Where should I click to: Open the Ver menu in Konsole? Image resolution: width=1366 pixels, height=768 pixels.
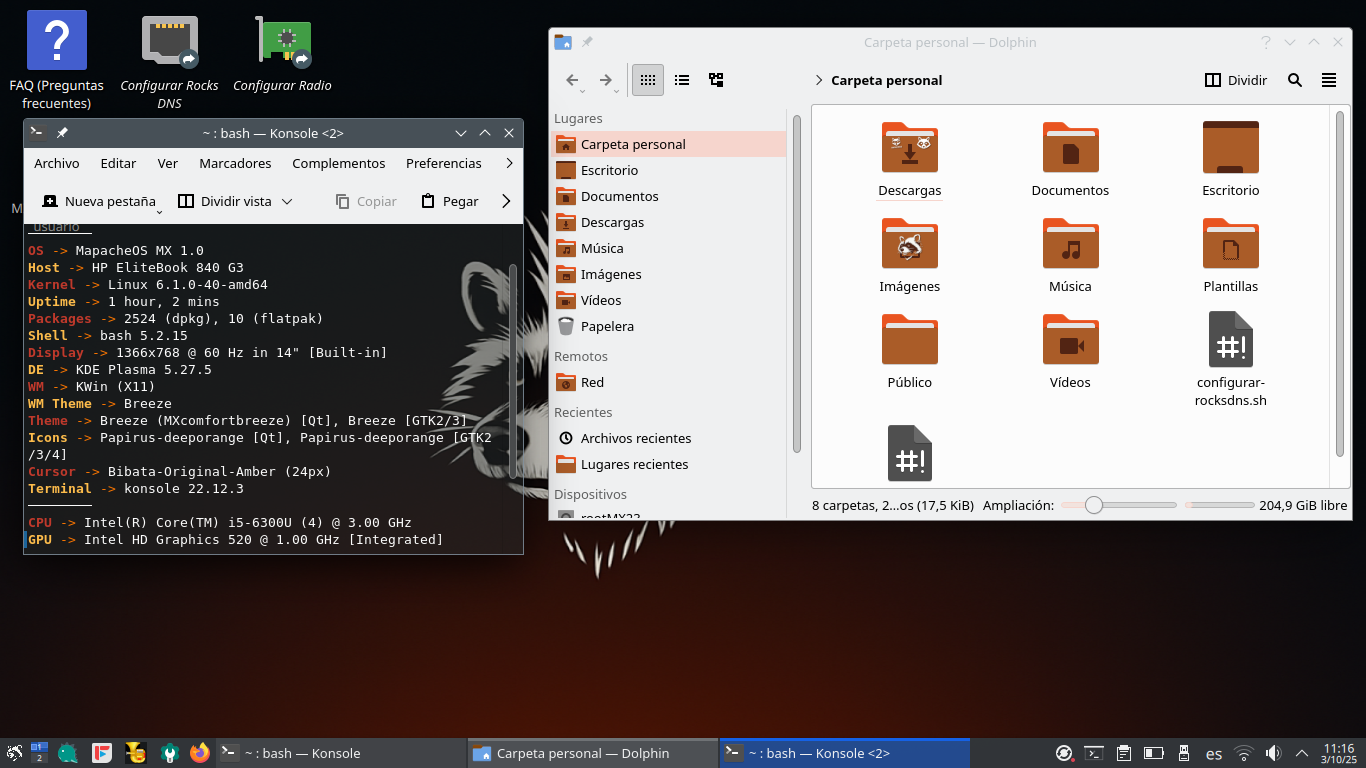168,163
